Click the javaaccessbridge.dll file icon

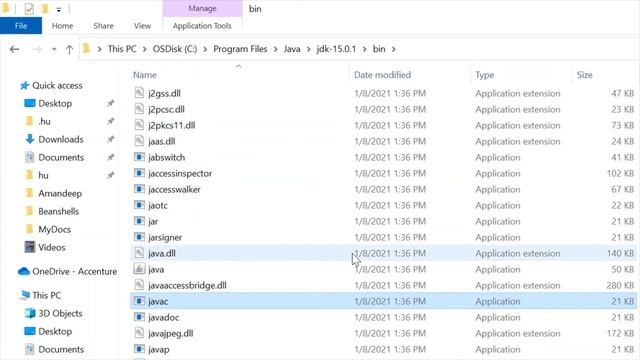pyautogui.click(x=139, y=285)
